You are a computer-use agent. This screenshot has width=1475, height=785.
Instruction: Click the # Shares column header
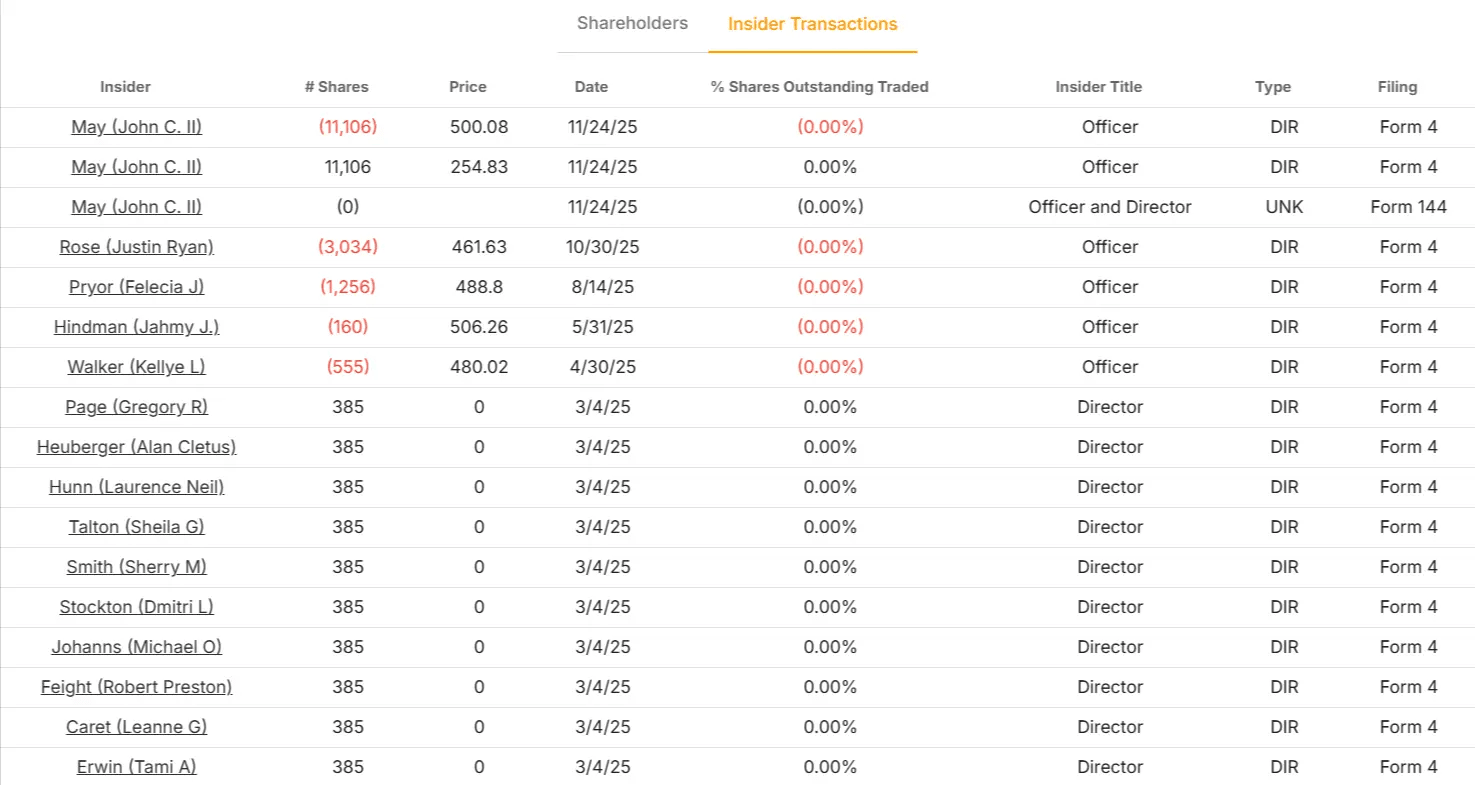(337, 87)
